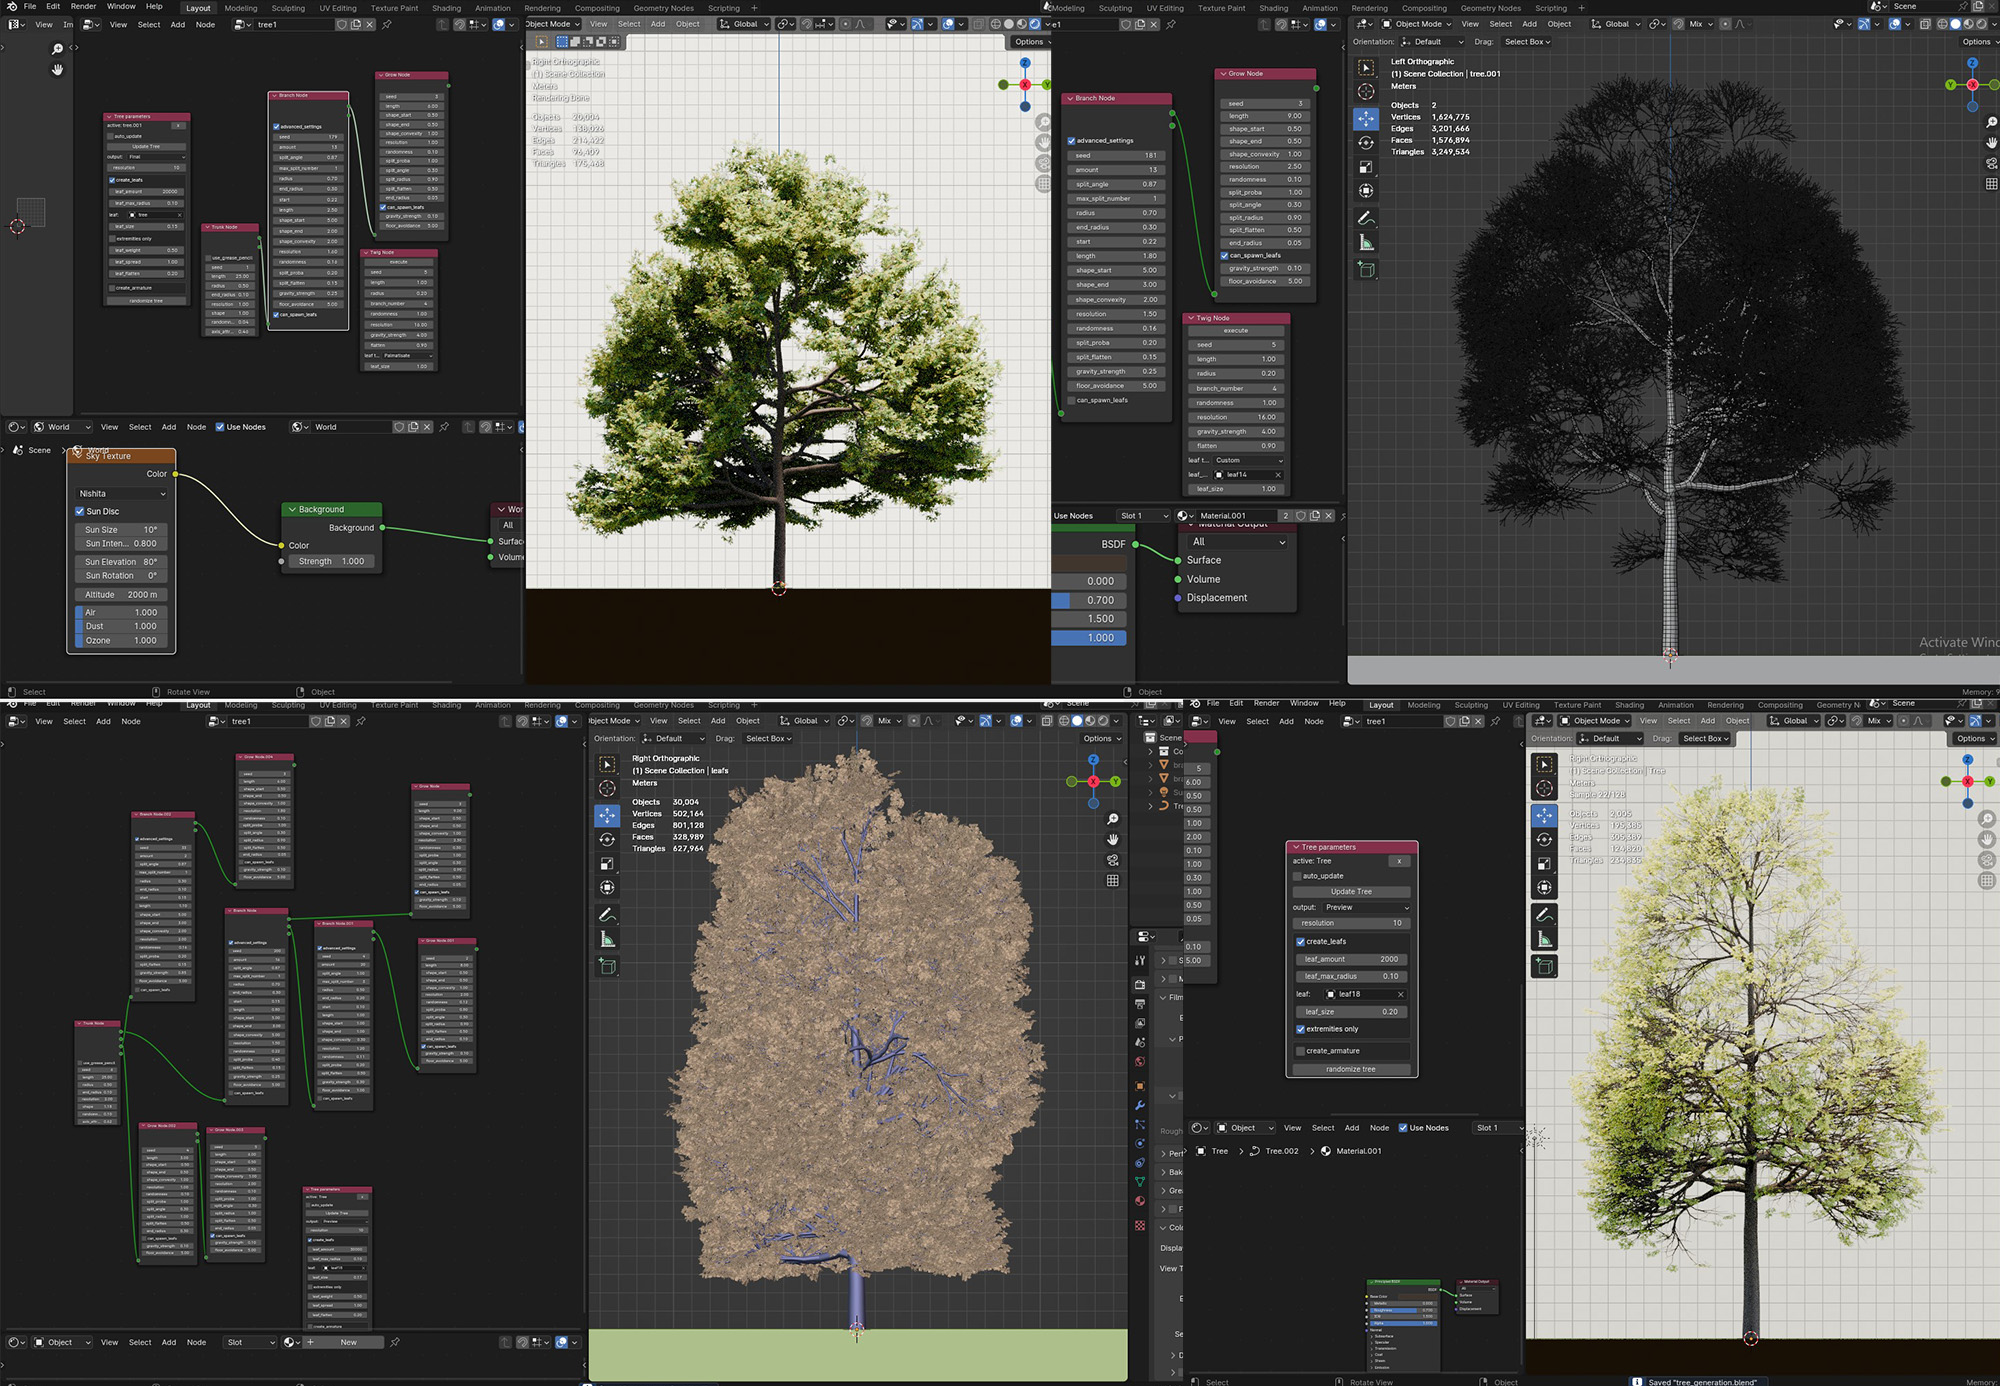
Task: Open the checkered Texture properties tab
Action: pyautogui.click(x=1140, y=1225)
